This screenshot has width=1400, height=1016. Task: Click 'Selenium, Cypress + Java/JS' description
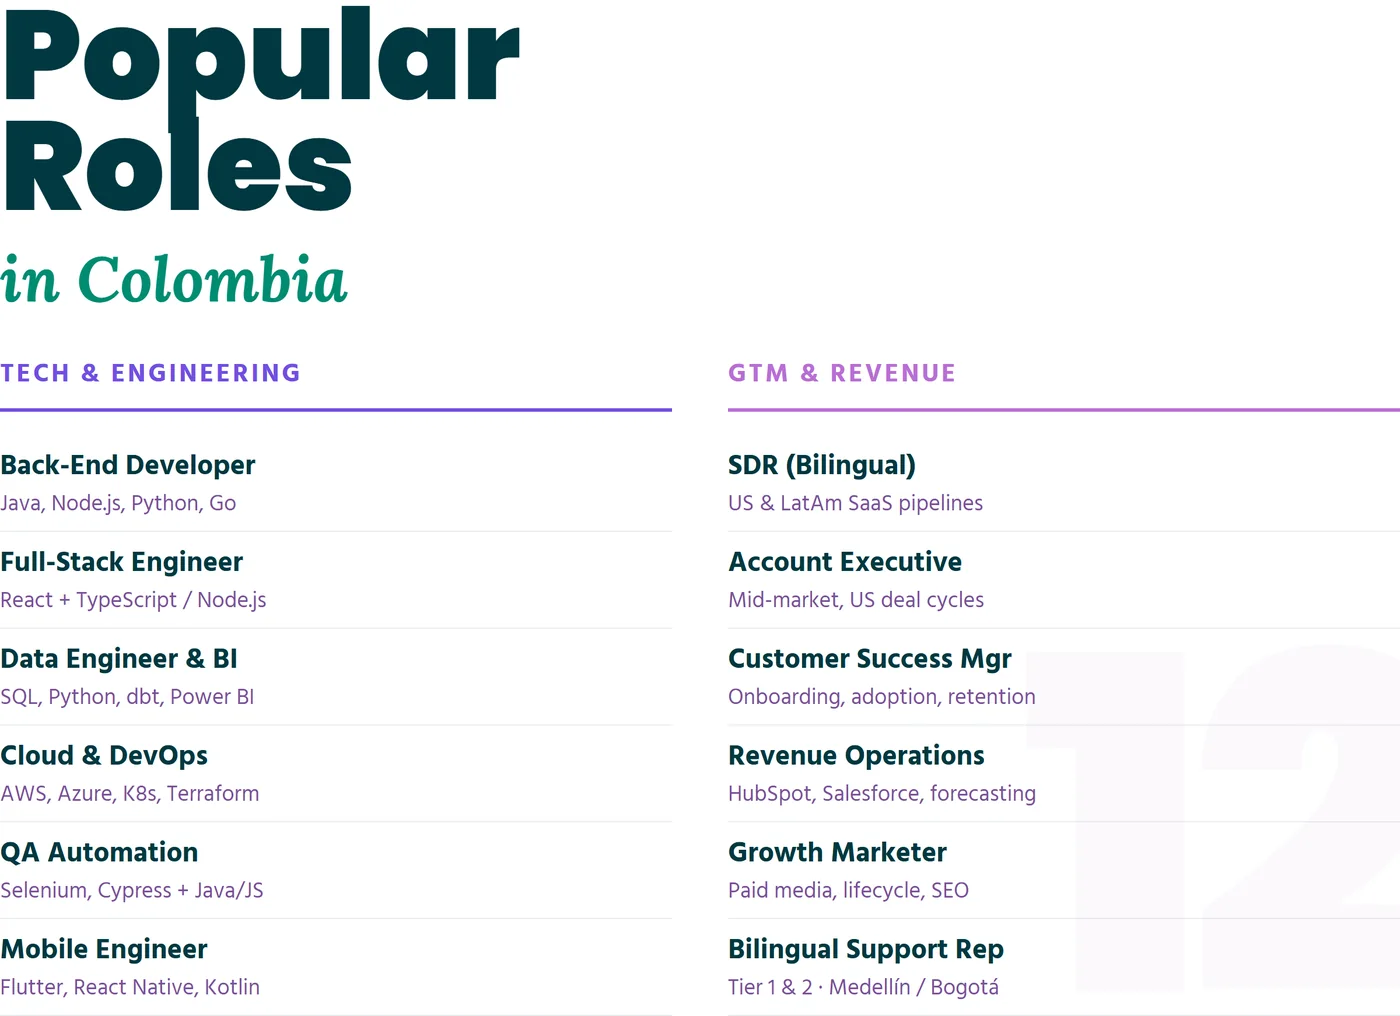tap(132, 891)
